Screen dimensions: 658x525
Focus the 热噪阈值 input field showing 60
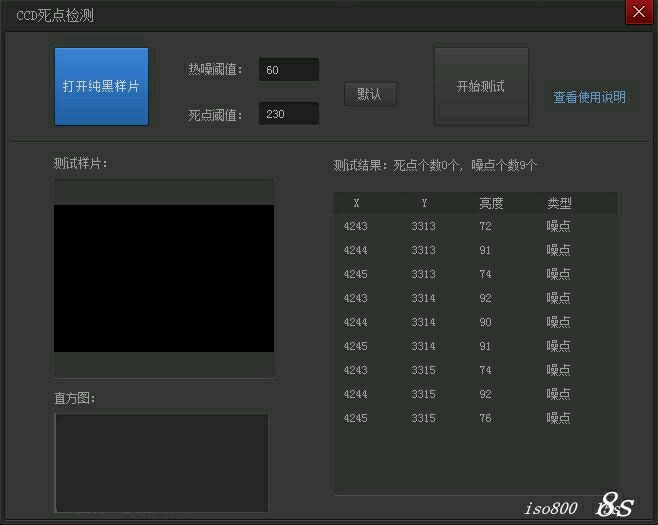(x=289, y=70)
